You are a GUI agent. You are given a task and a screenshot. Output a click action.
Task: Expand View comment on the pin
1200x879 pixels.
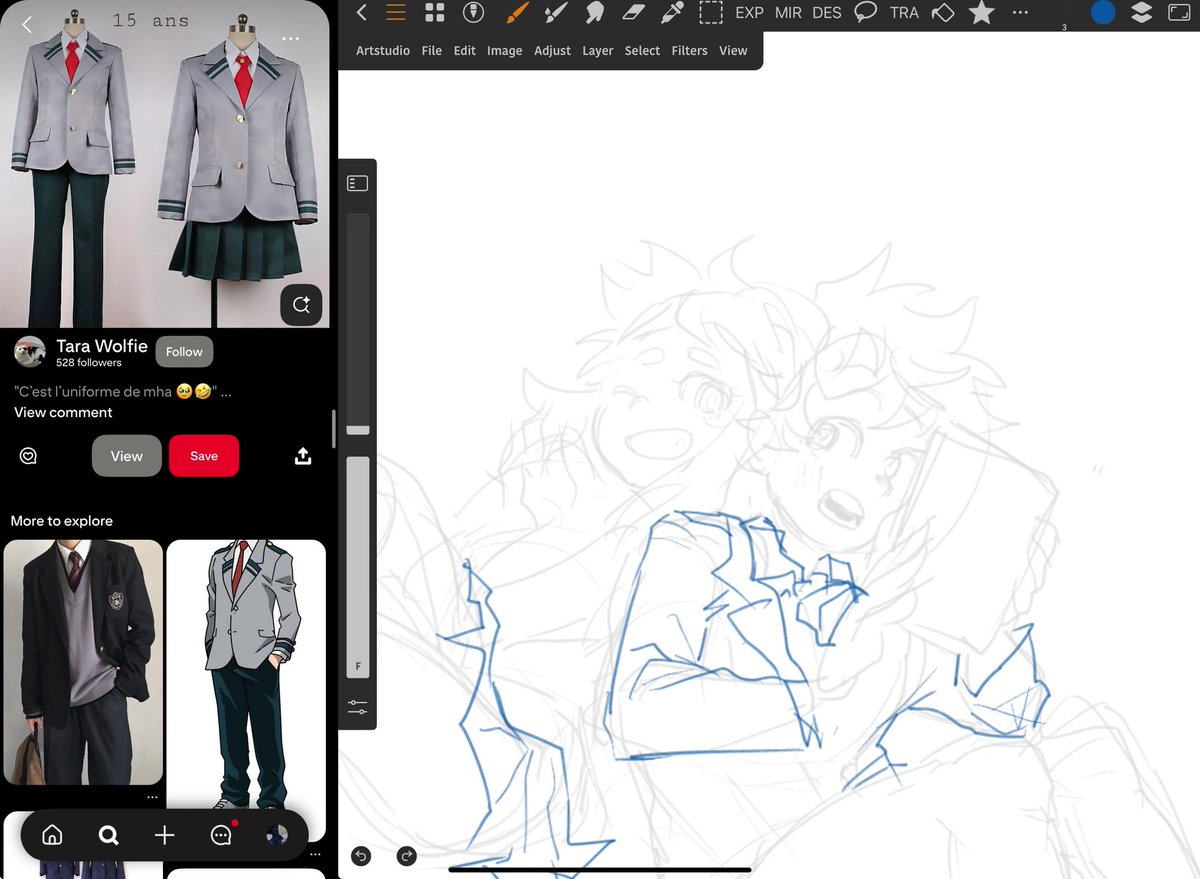(x=63, y=412)
